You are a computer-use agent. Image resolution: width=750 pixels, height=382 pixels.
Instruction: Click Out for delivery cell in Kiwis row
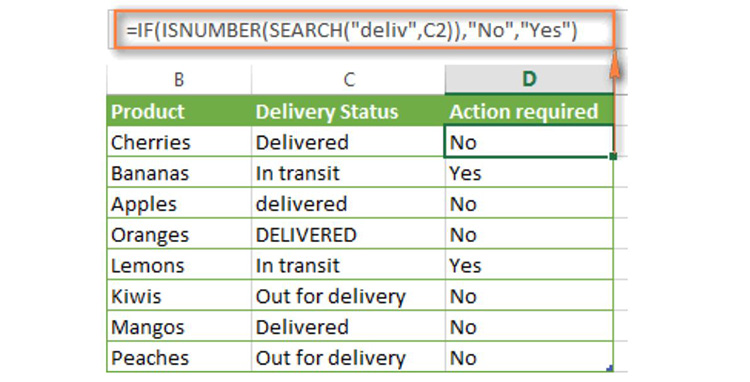coord(348,296)
